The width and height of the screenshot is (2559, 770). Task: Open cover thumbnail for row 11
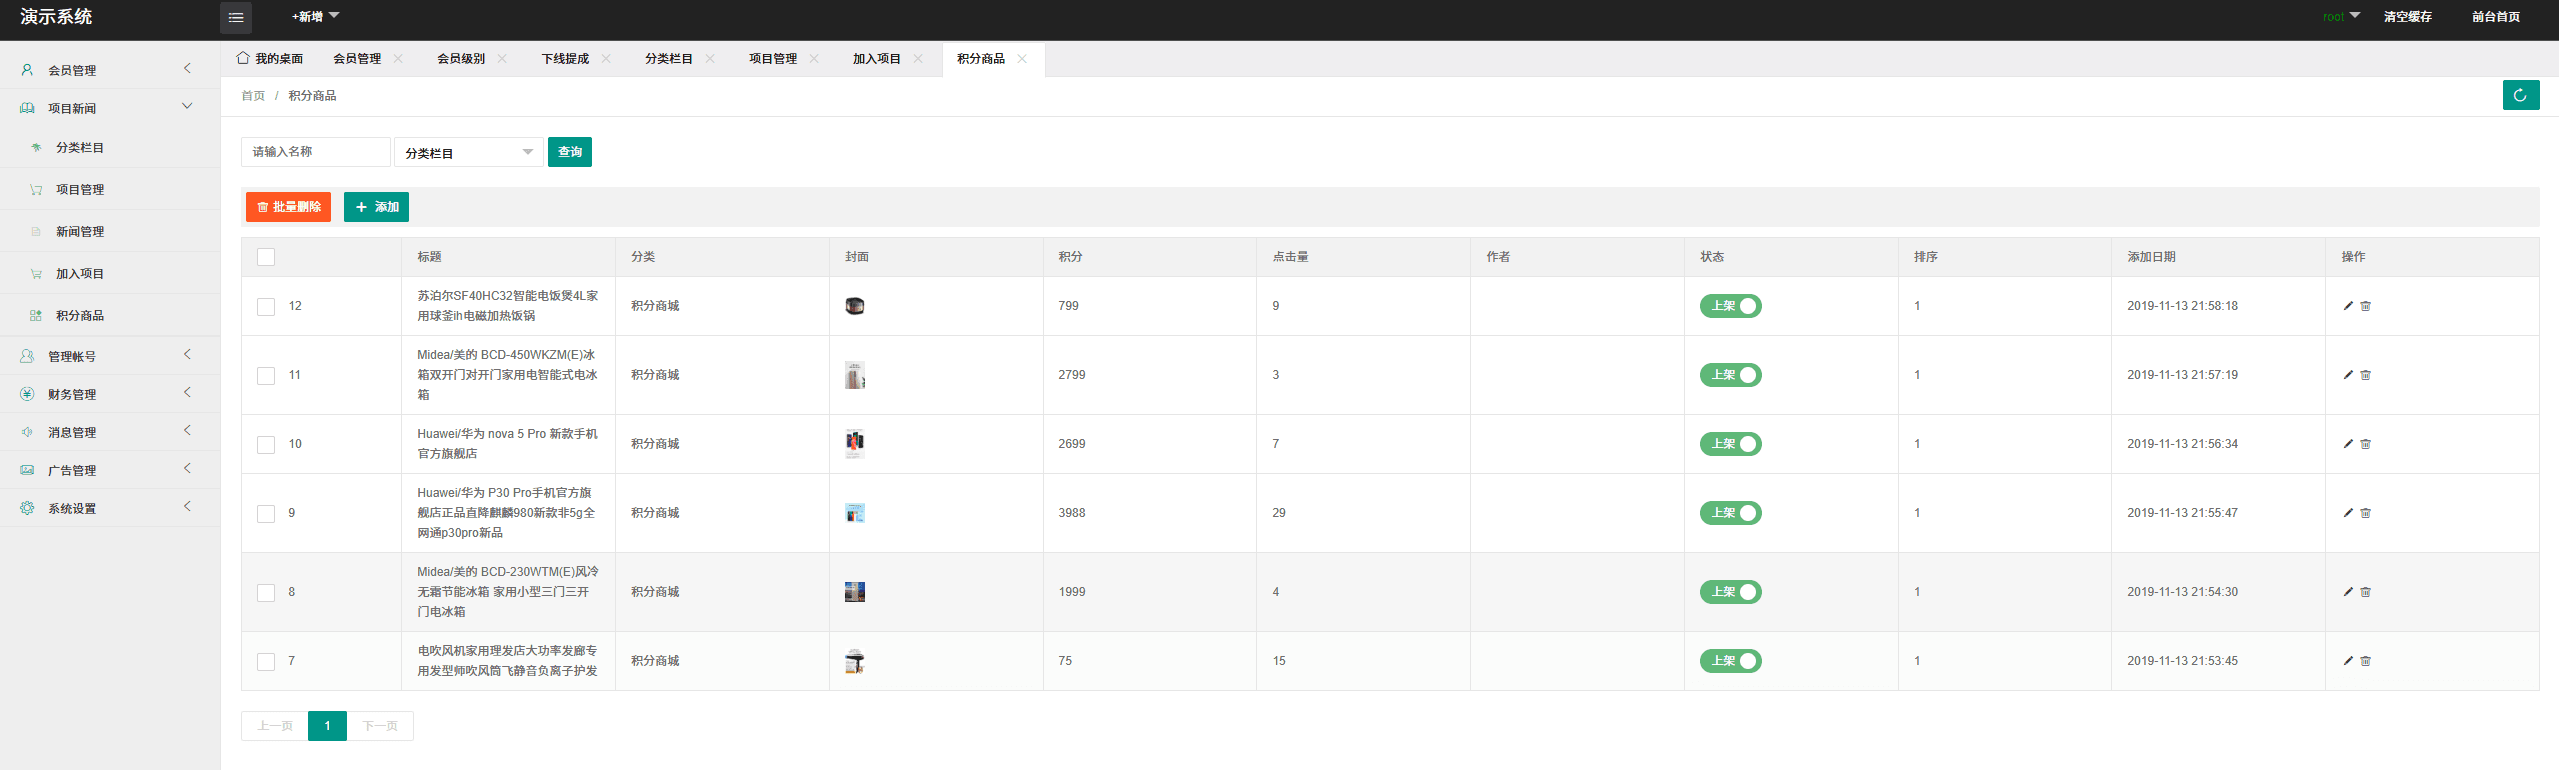click(x=855, y=375)
